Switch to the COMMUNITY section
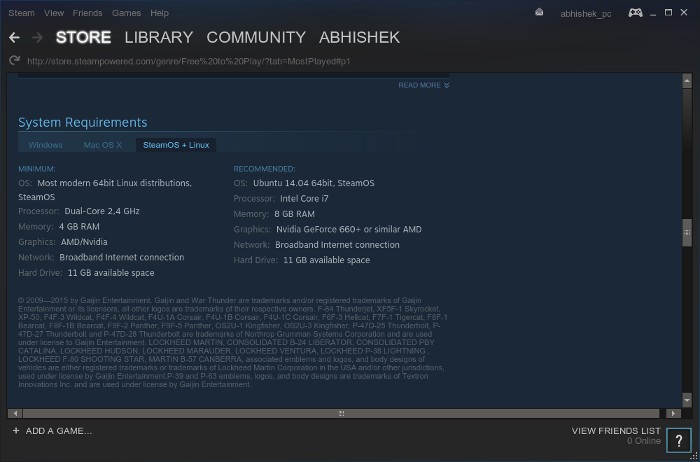 click(256, 37)
